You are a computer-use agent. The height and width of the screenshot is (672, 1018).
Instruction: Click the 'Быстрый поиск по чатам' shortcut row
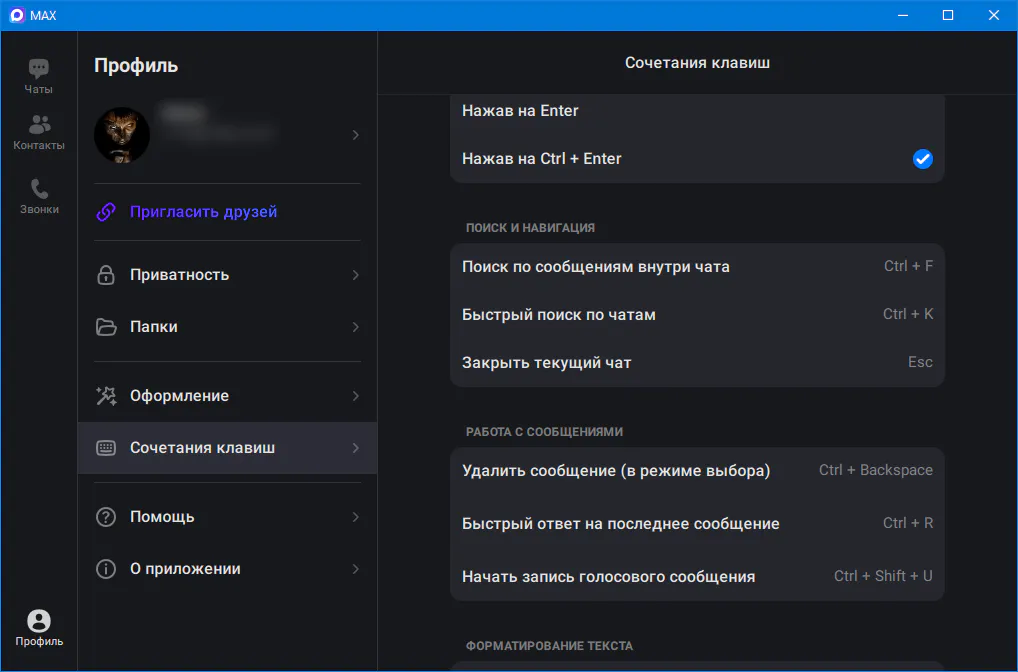[697, 315]
